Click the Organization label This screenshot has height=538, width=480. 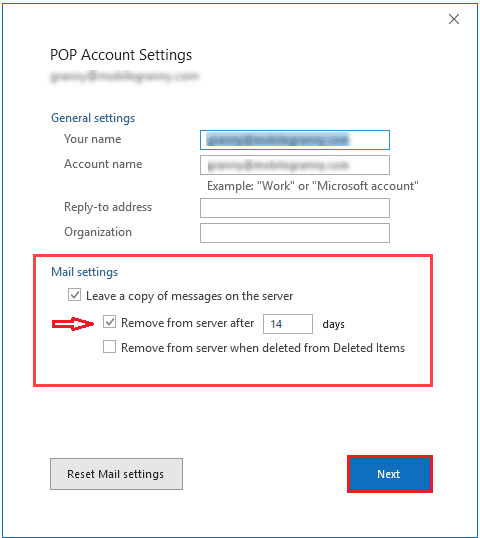pyautogui.click(x=98, y=232)
